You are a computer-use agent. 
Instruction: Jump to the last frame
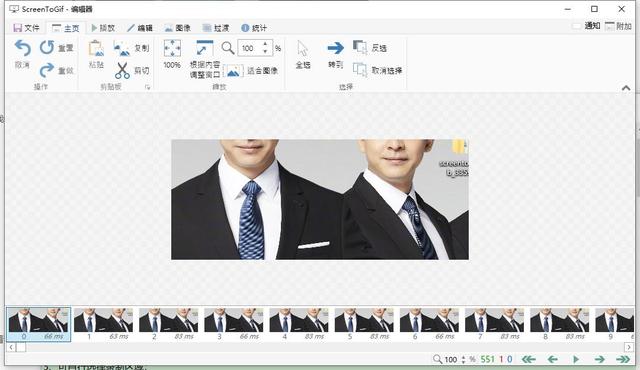[x=623, y=359]
